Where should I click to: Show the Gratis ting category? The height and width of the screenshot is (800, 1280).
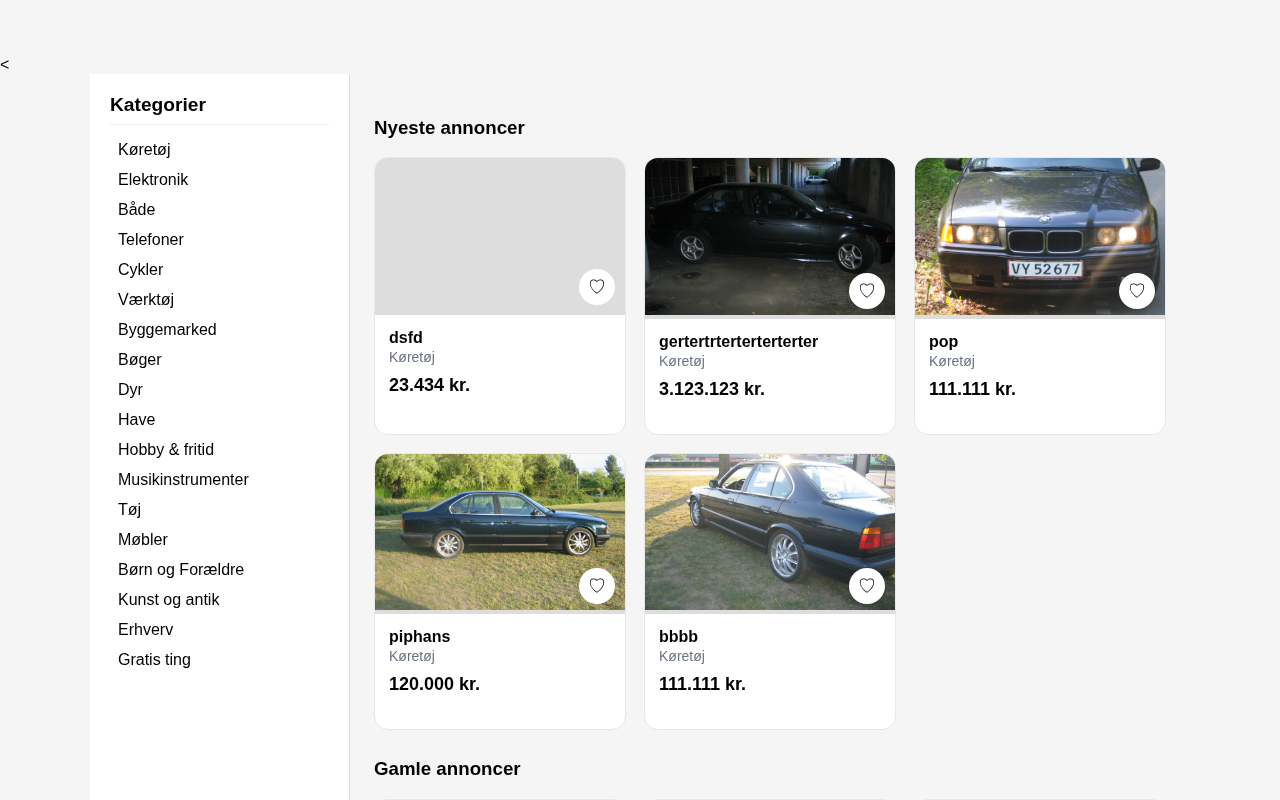pyautogui.click(x=154, y=660)
